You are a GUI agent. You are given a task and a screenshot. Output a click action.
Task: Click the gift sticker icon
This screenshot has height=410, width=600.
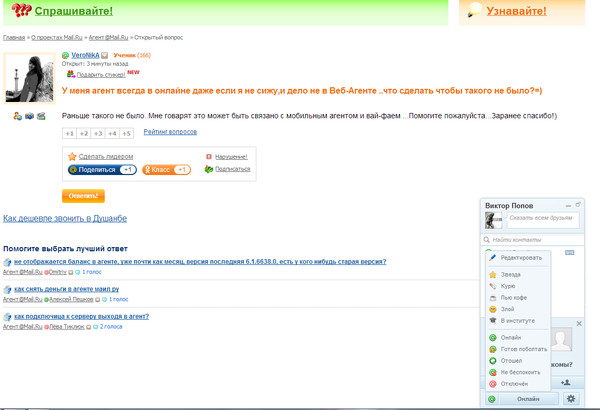71,74
